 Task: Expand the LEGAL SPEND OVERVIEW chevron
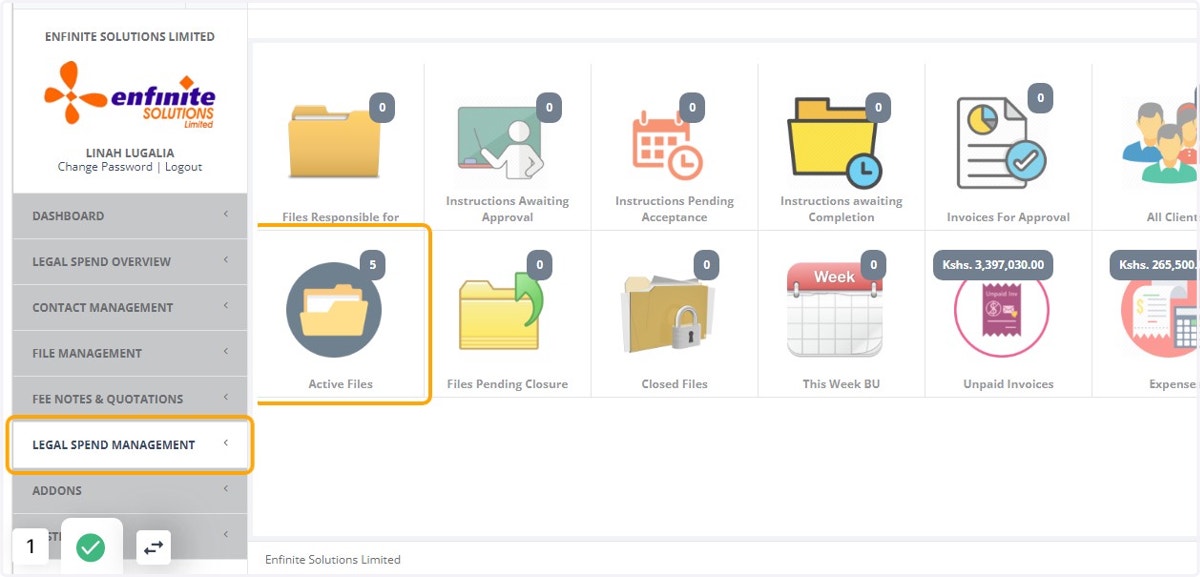226,261
